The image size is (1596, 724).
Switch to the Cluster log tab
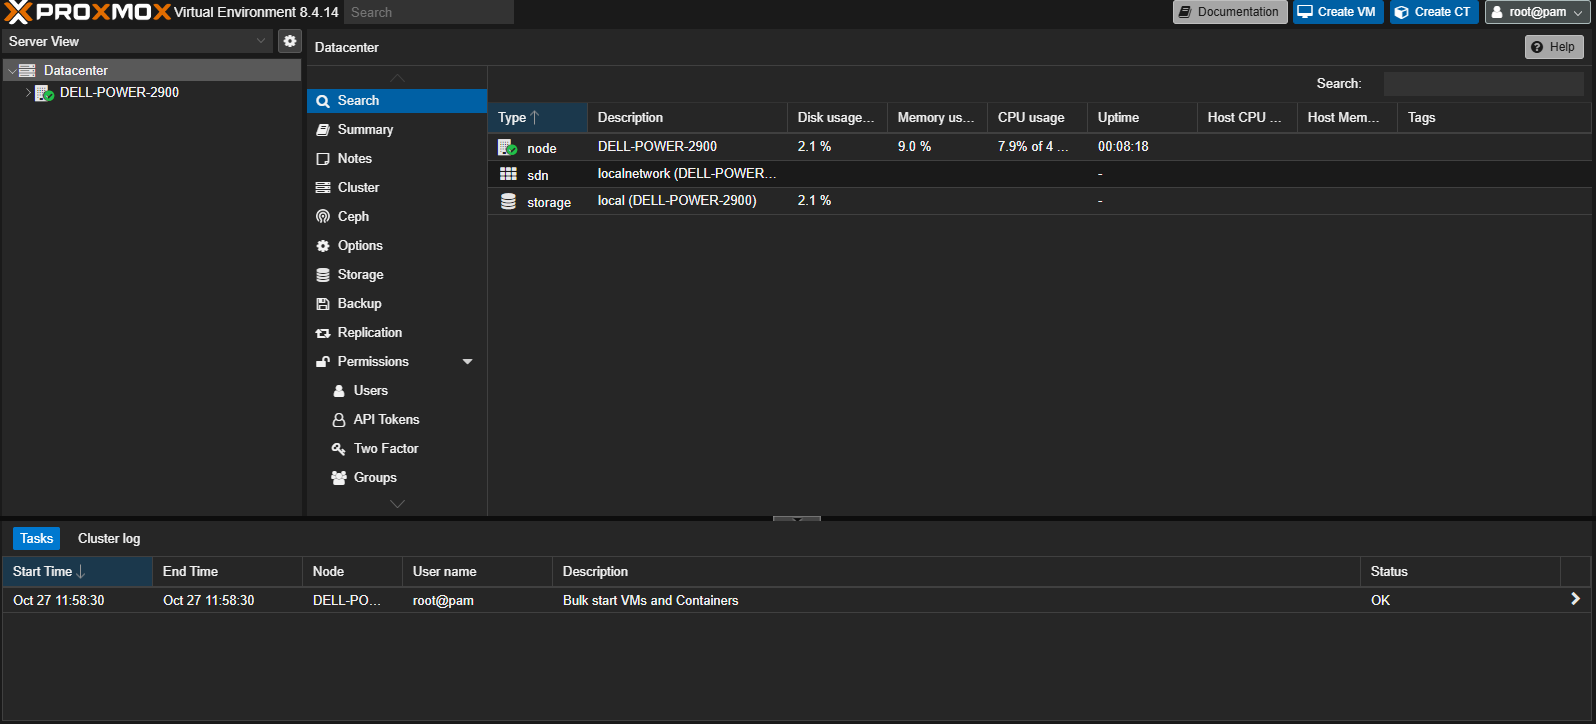(109, 539)
